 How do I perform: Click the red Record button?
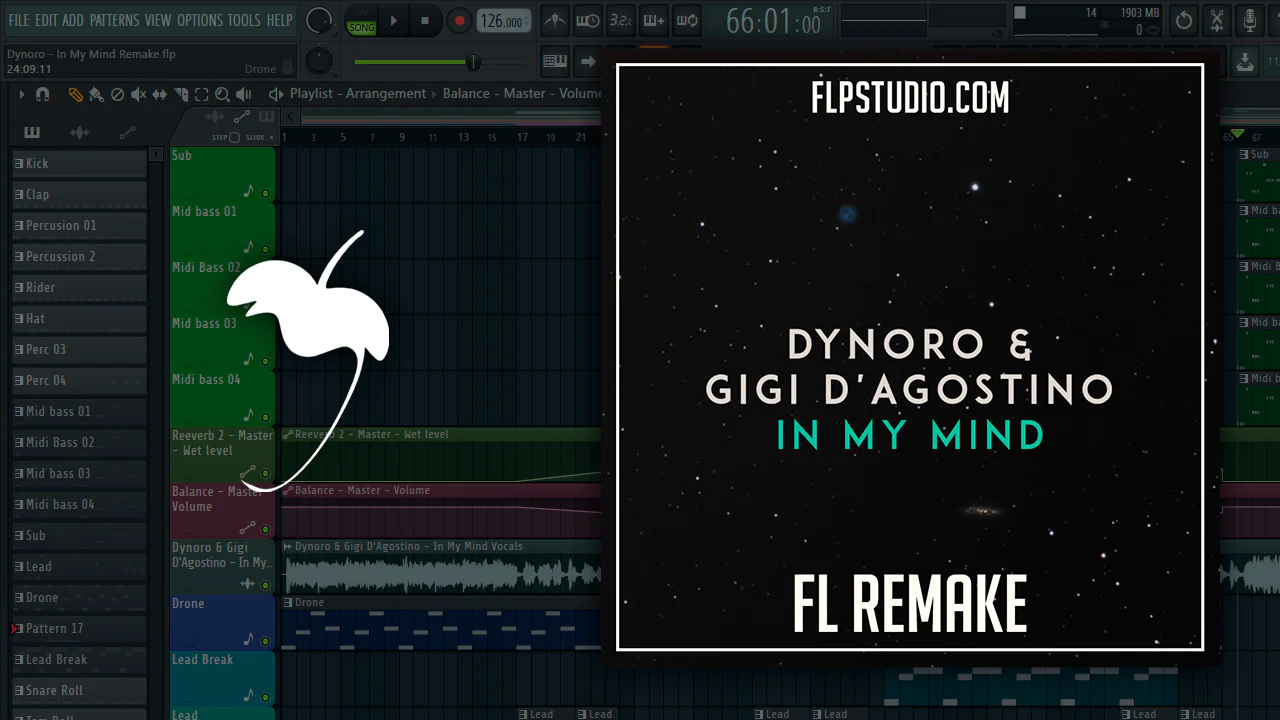click(x=459, y=21)
